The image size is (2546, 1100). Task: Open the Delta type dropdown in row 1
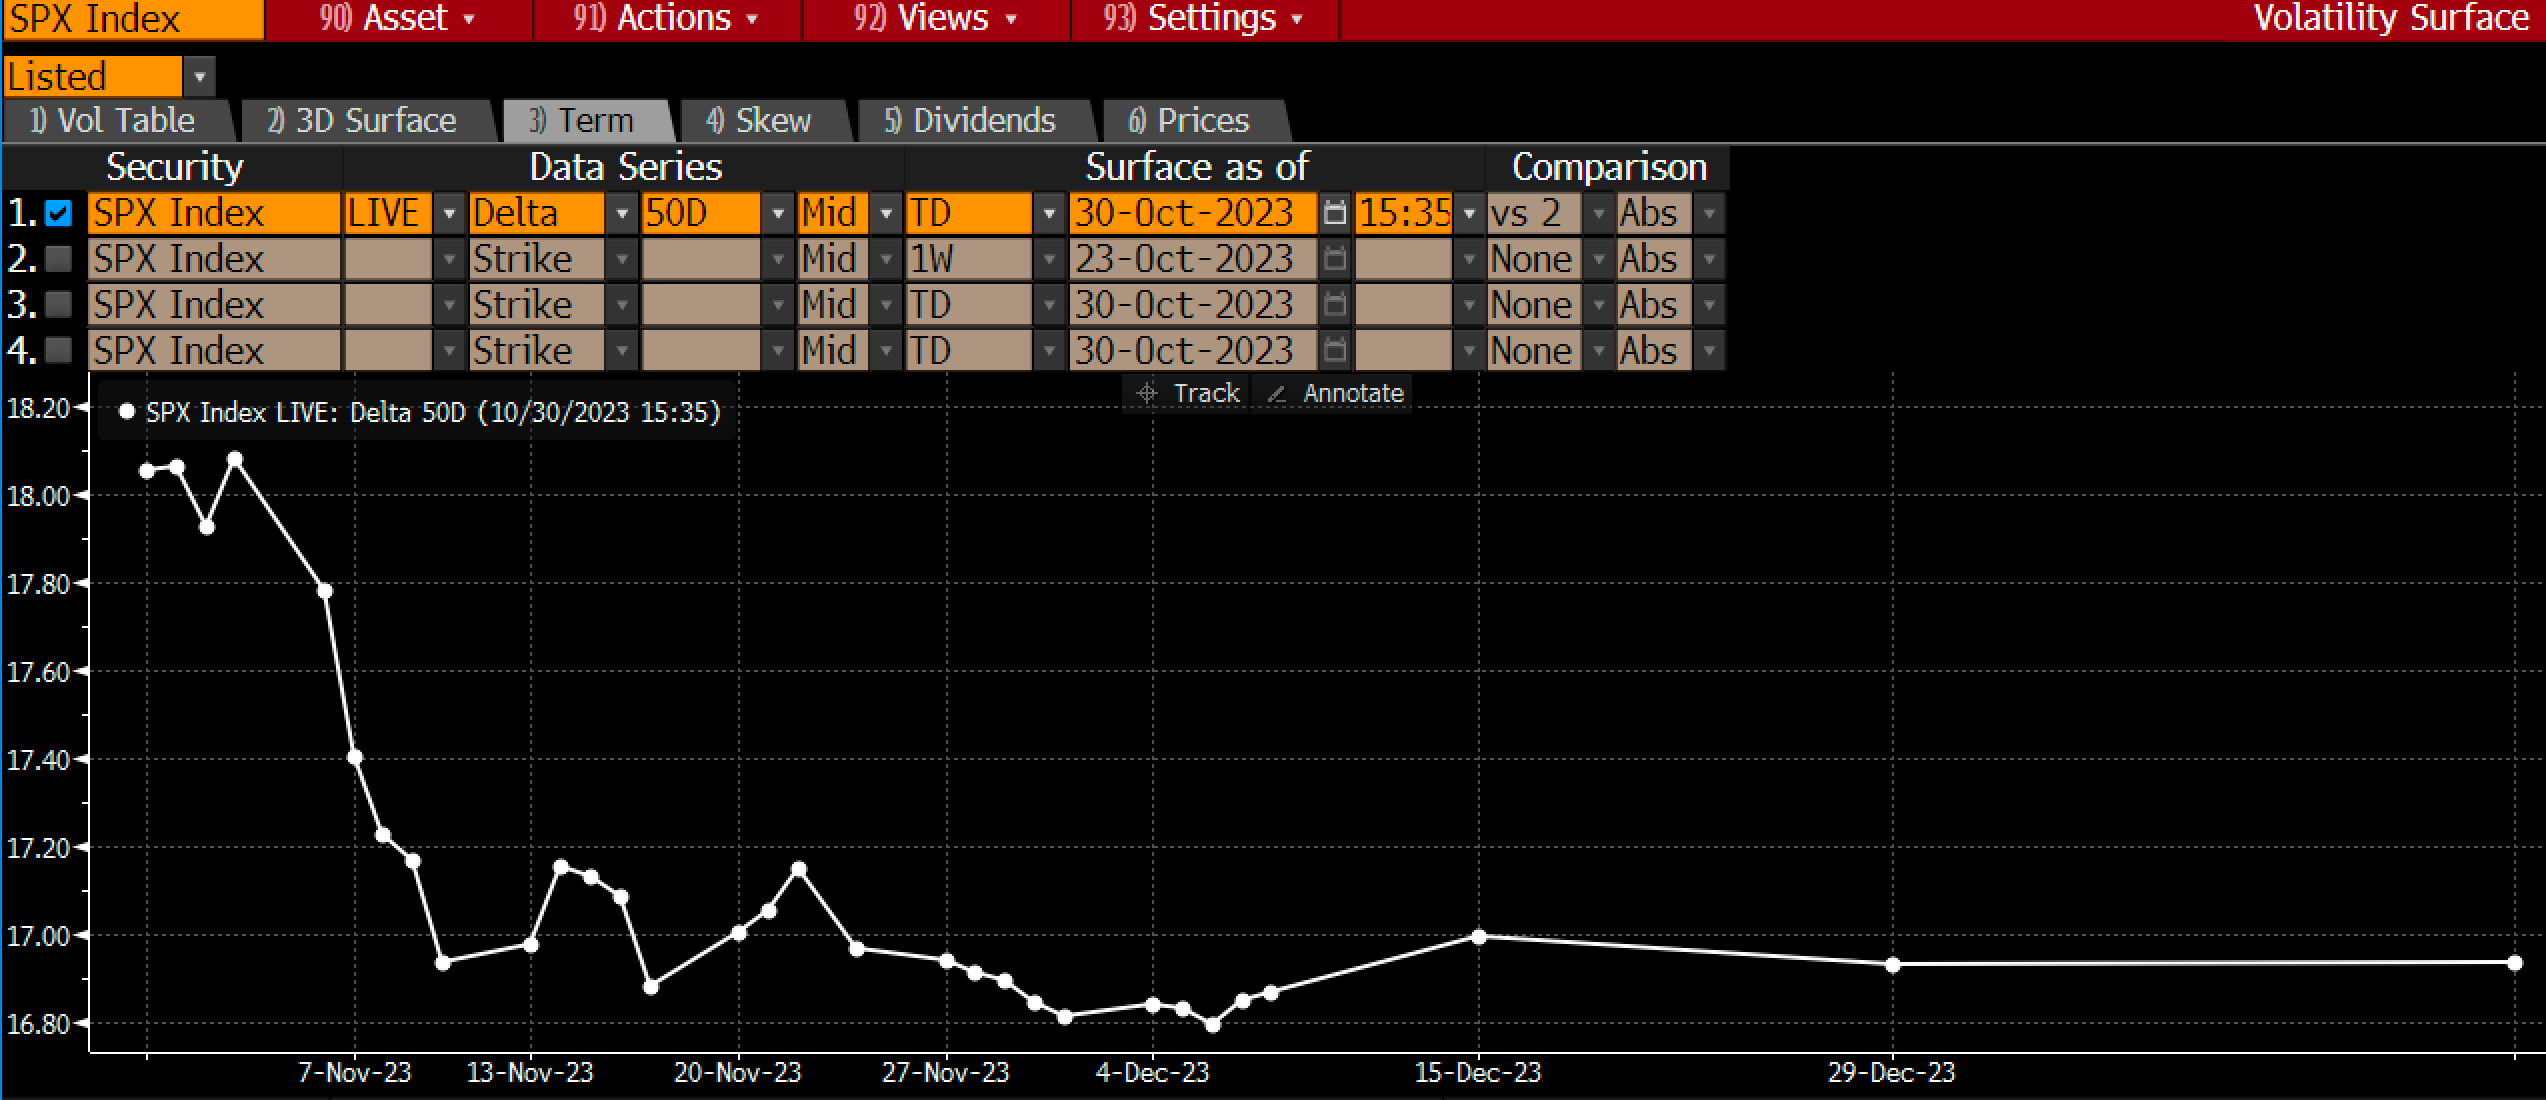(622, 213)
